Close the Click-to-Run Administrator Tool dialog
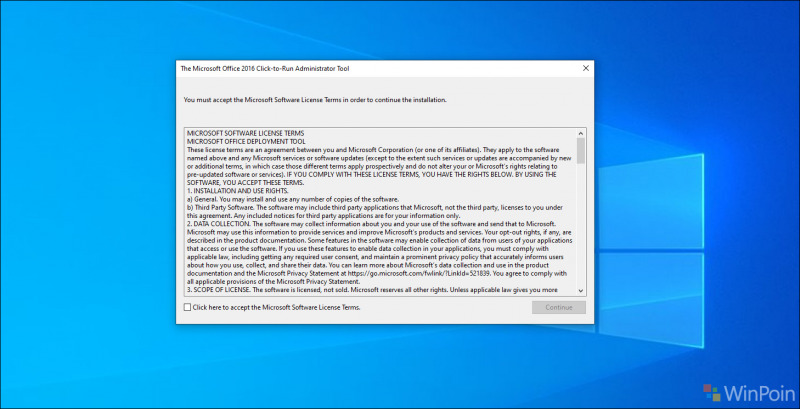 pos(586,68)
